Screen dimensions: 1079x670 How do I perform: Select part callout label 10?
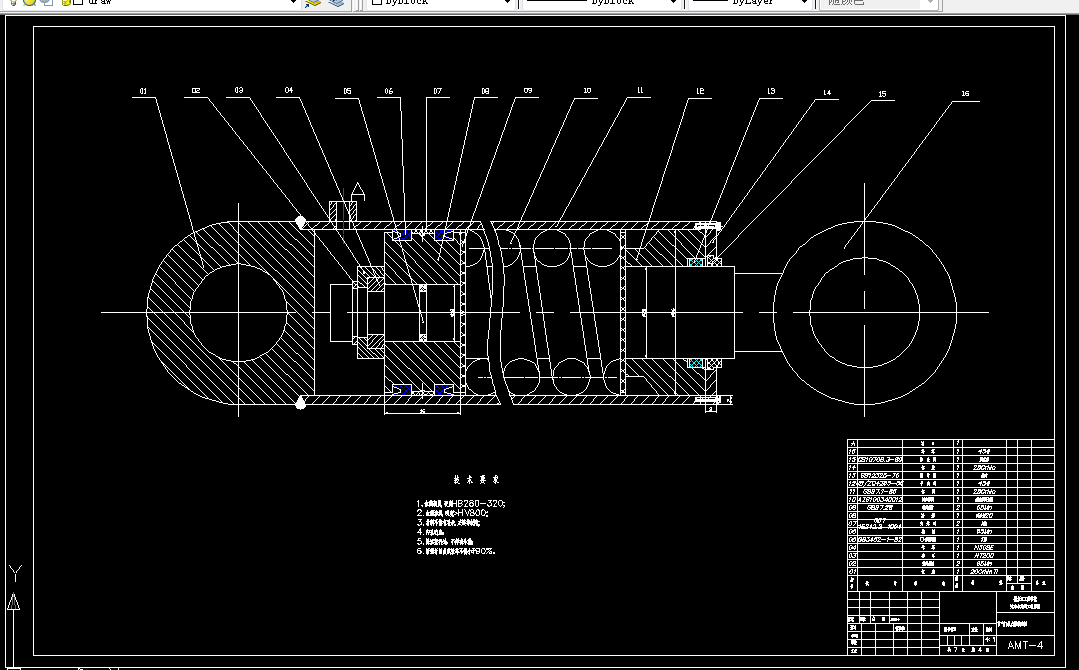pos(587,90)
